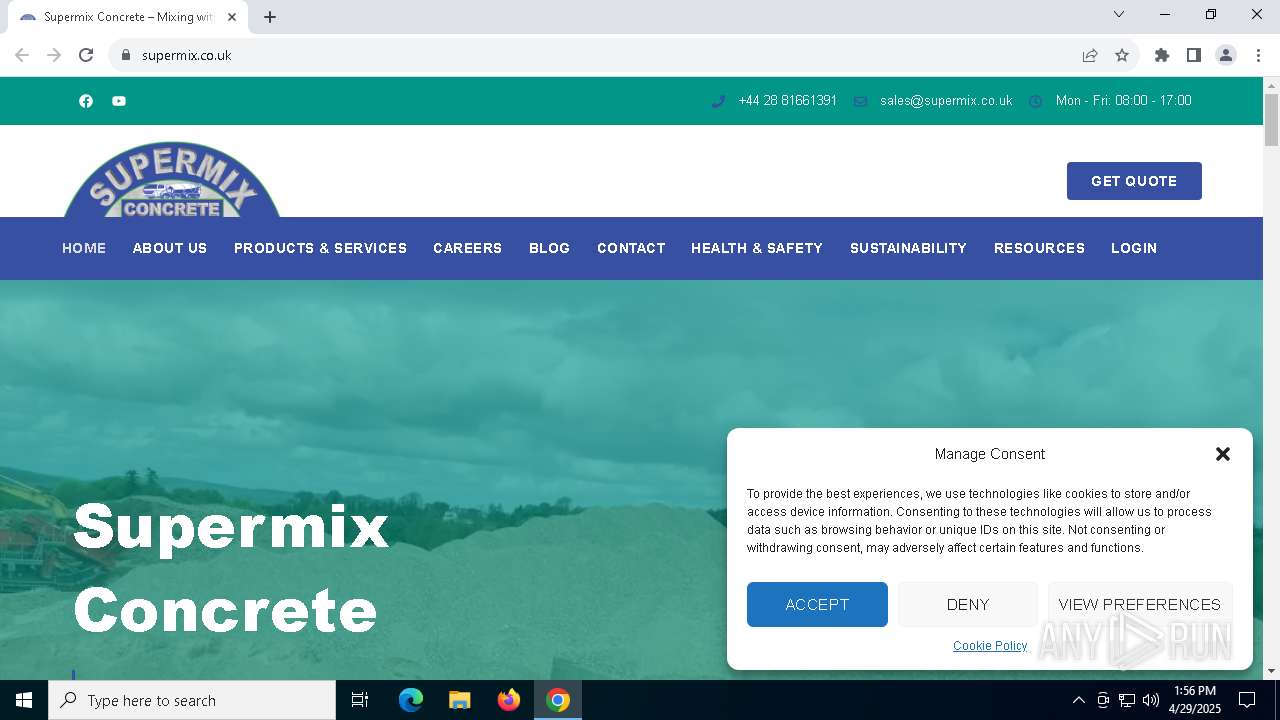The image size is (1280, 720).
Task: Open the volume speaker icon
Action: tap(1151, 700)
